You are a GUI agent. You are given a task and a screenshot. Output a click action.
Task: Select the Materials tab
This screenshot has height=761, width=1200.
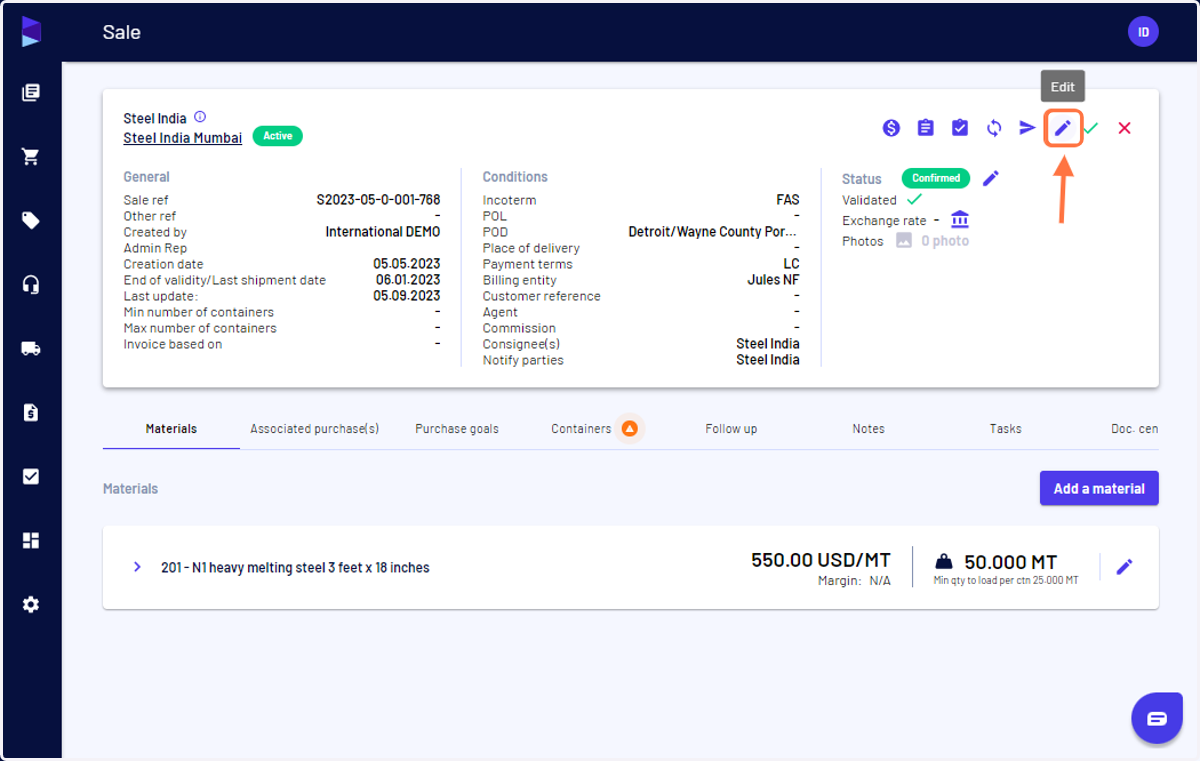point(171,428)
